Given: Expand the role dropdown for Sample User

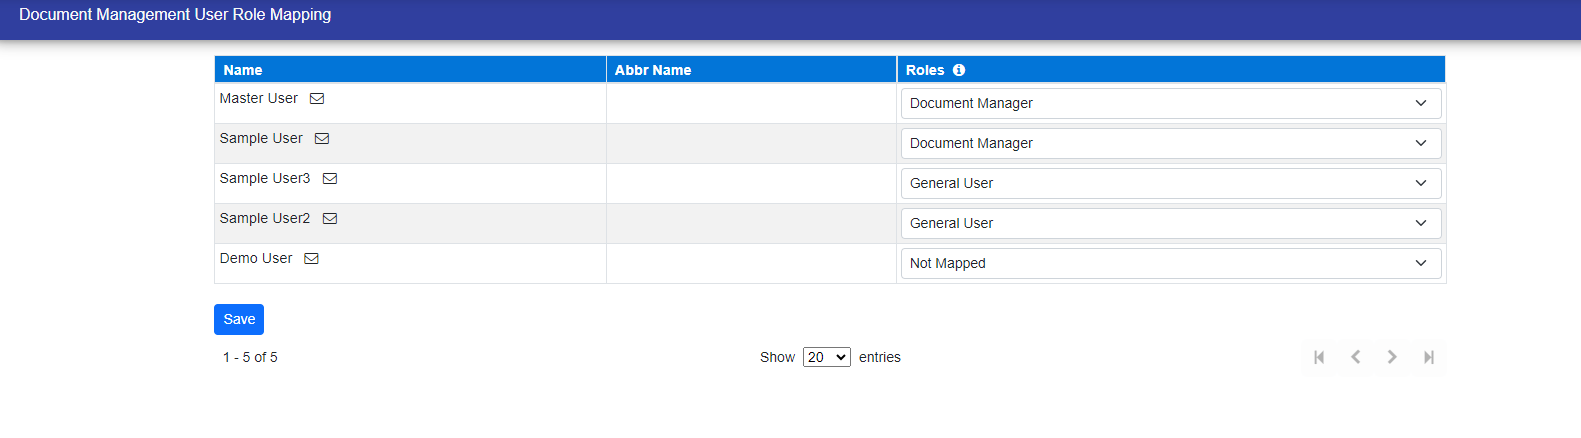Looking at the screenshot, I should pyautogui.click(x=1170, y=143).
